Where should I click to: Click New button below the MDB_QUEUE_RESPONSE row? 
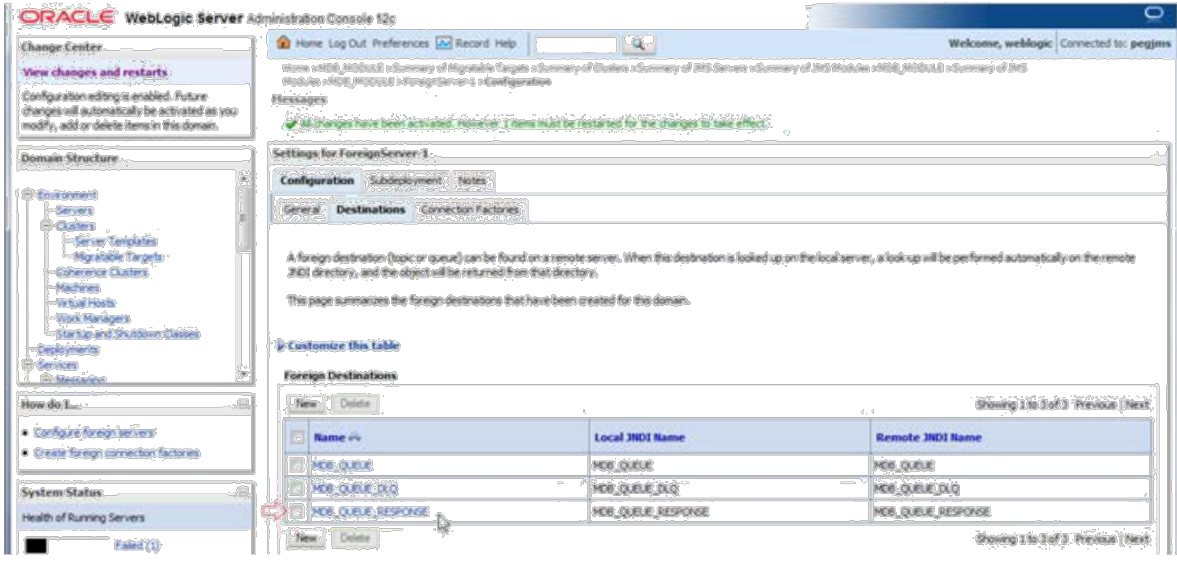coord(306,538)
